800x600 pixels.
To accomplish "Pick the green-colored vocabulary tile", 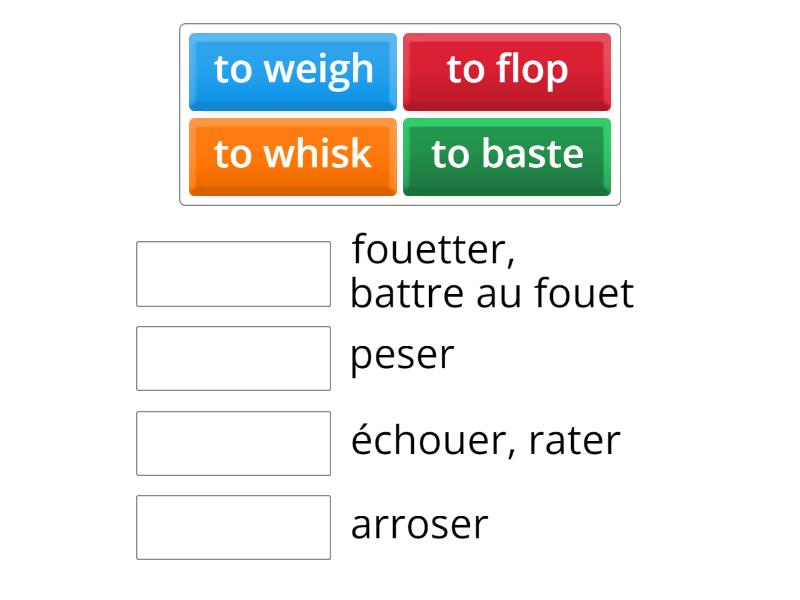I will 508,154.
